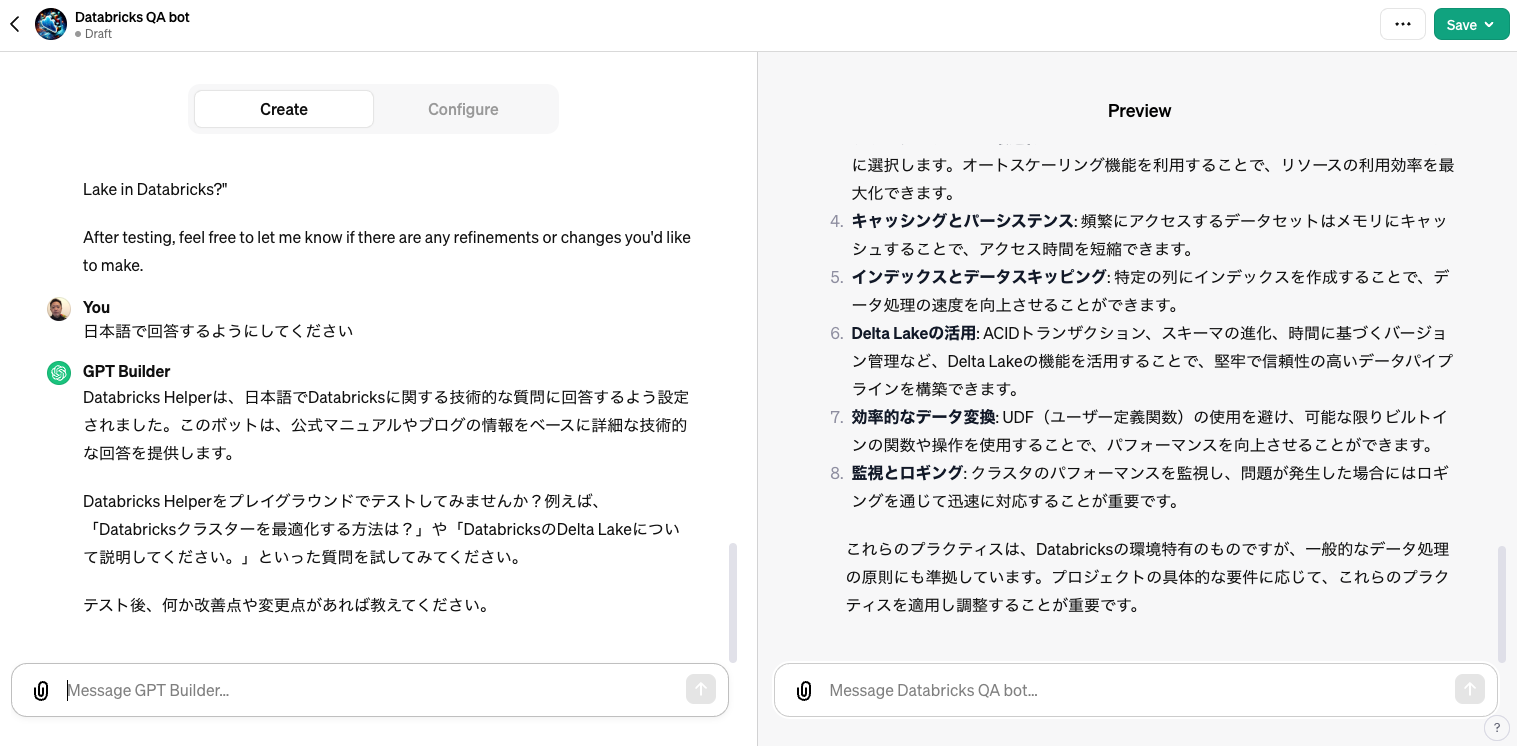Image resolution: width=1517 pixels, height=746 pixels.
Task: Select the Create tab
Action: [x=283, y=109]
